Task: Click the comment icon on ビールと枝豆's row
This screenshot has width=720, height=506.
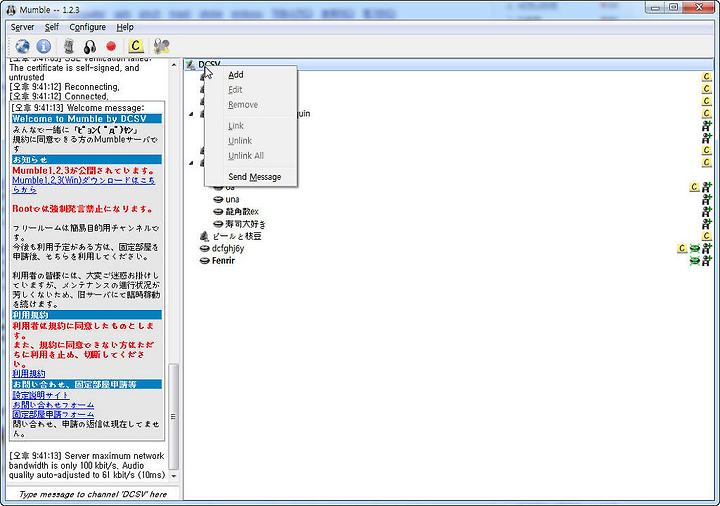Action: (x=707, y=236)
